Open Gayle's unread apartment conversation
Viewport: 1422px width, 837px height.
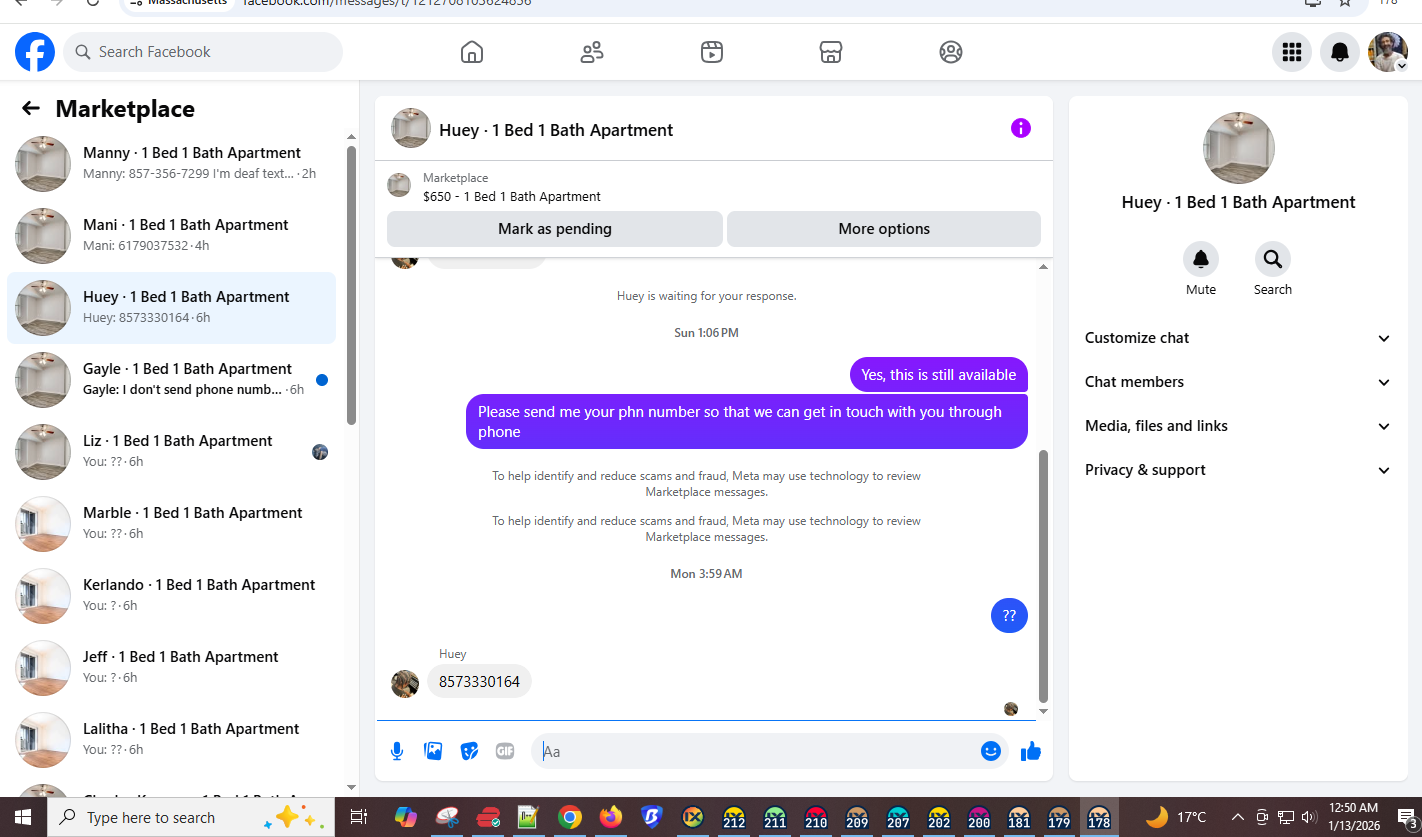pos(172,380)
